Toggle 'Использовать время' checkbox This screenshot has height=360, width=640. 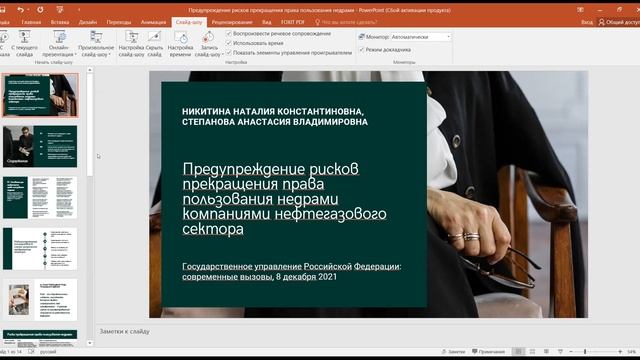(229, 43)
